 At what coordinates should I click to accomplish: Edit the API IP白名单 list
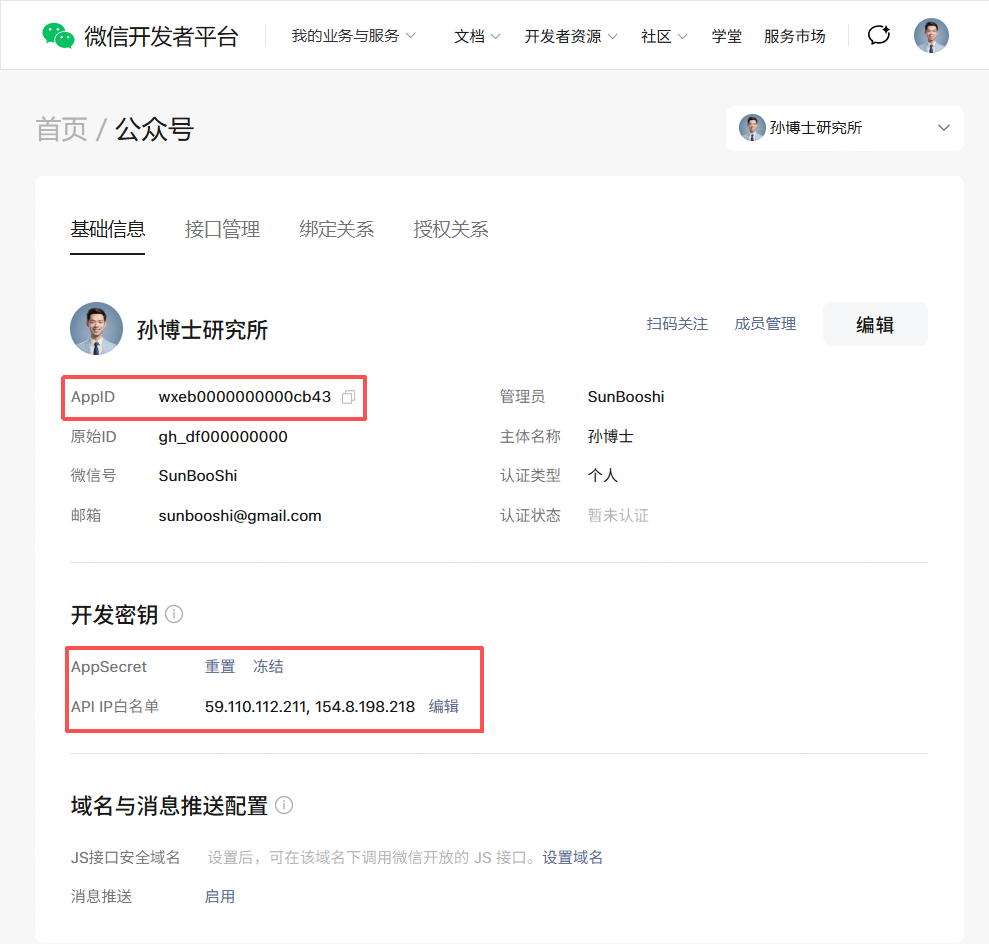[x=444, y=706]
